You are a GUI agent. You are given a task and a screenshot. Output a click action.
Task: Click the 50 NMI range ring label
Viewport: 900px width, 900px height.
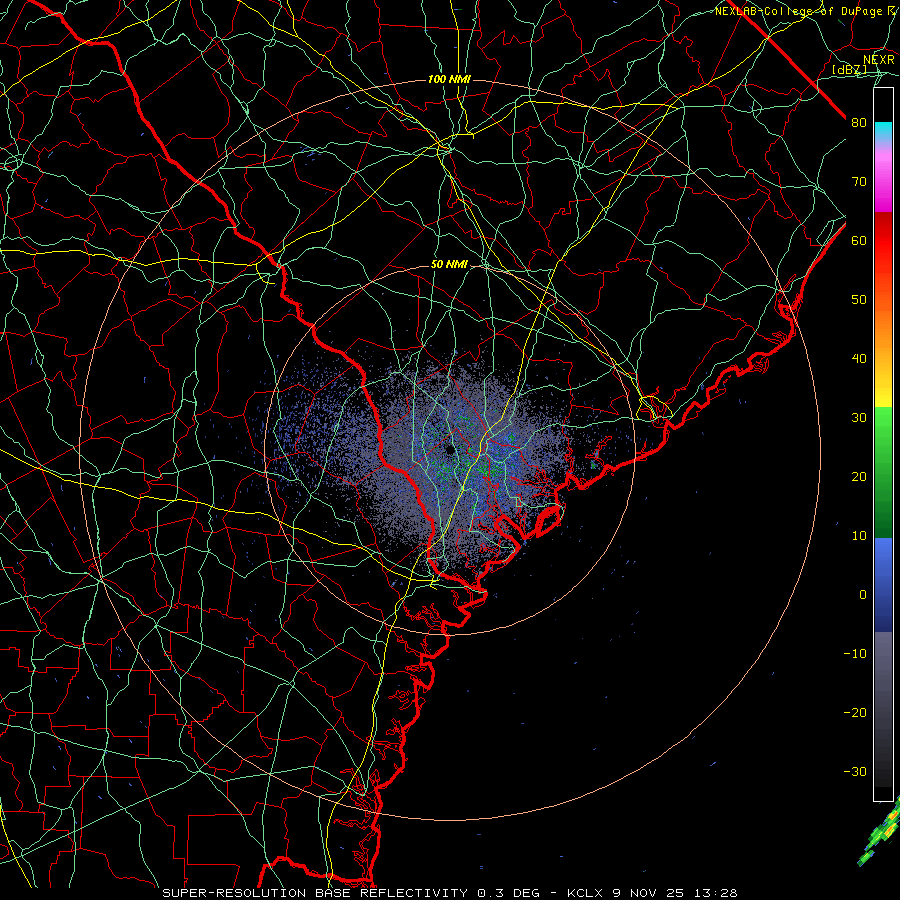pos(449,265)
